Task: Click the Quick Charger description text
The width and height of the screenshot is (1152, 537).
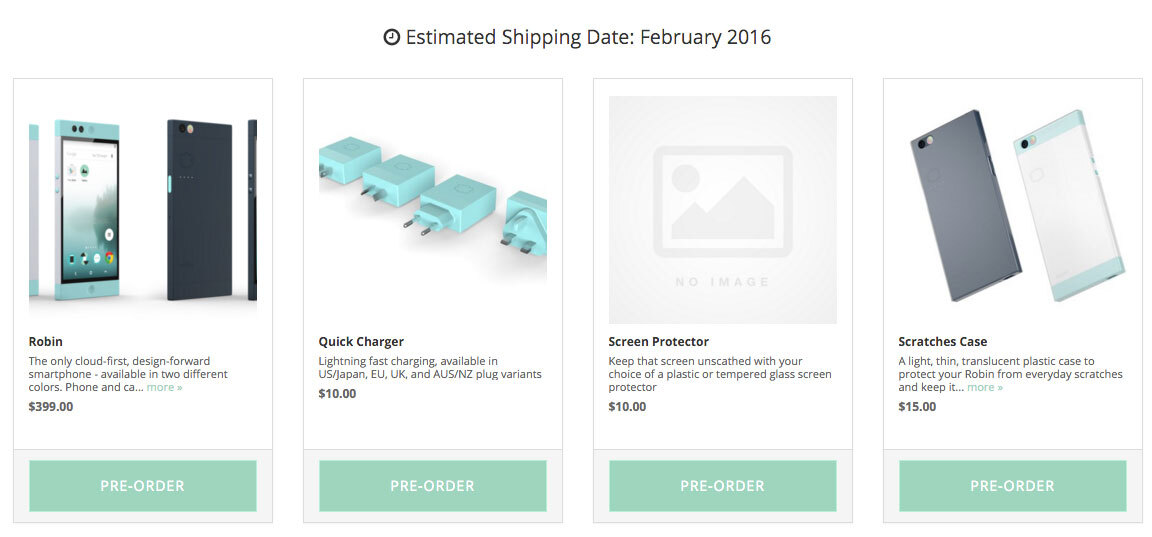Action: click(x=430, y=368)
